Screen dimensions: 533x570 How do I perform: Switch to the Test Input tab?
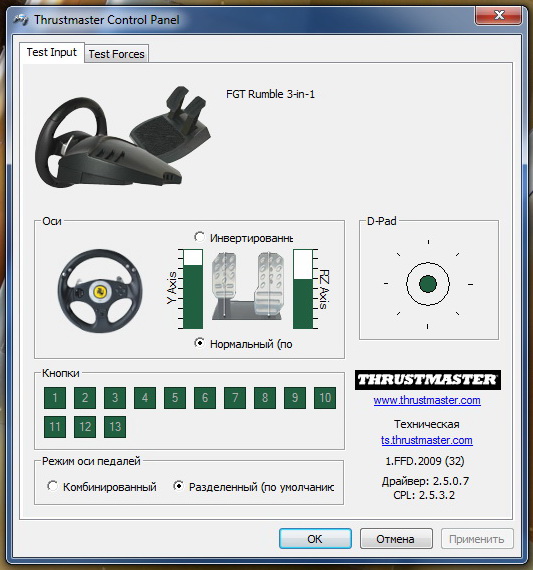52,52
